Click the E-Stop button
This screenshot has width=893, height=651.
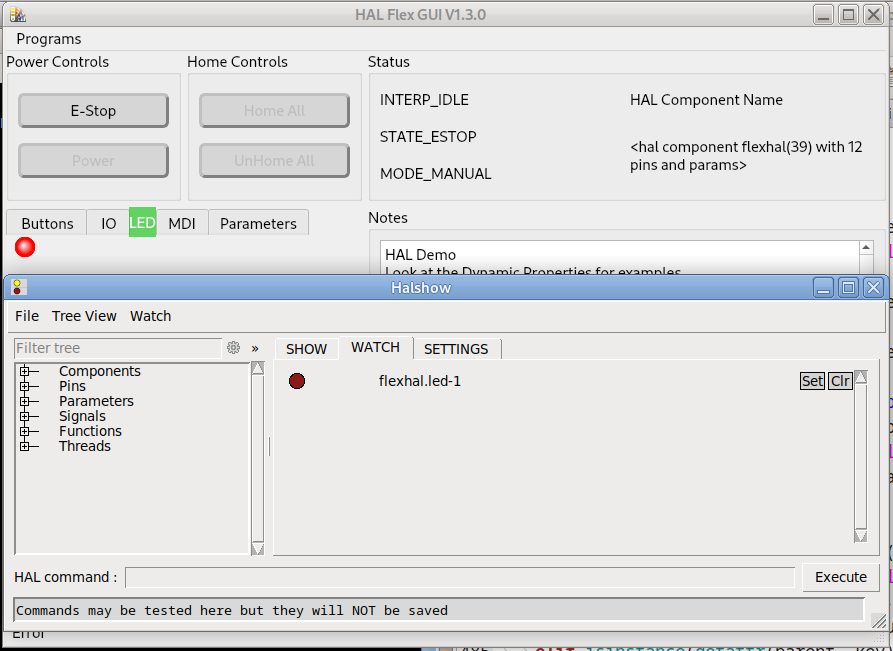(x=93, y=111)
